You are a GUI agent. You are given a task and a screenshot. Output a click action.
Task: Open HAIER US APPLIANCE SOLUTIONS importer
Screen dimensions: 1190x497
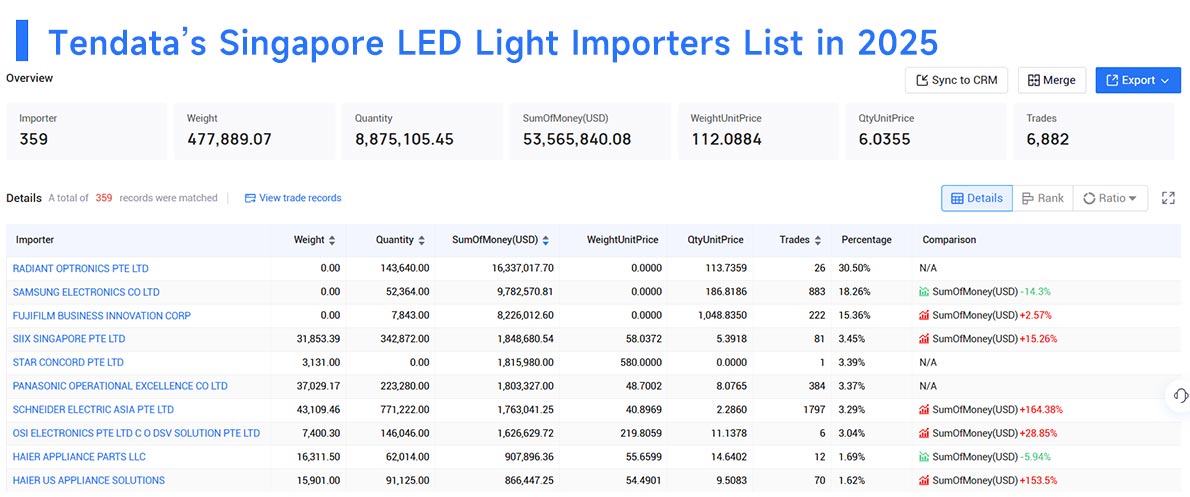(89, 480)
